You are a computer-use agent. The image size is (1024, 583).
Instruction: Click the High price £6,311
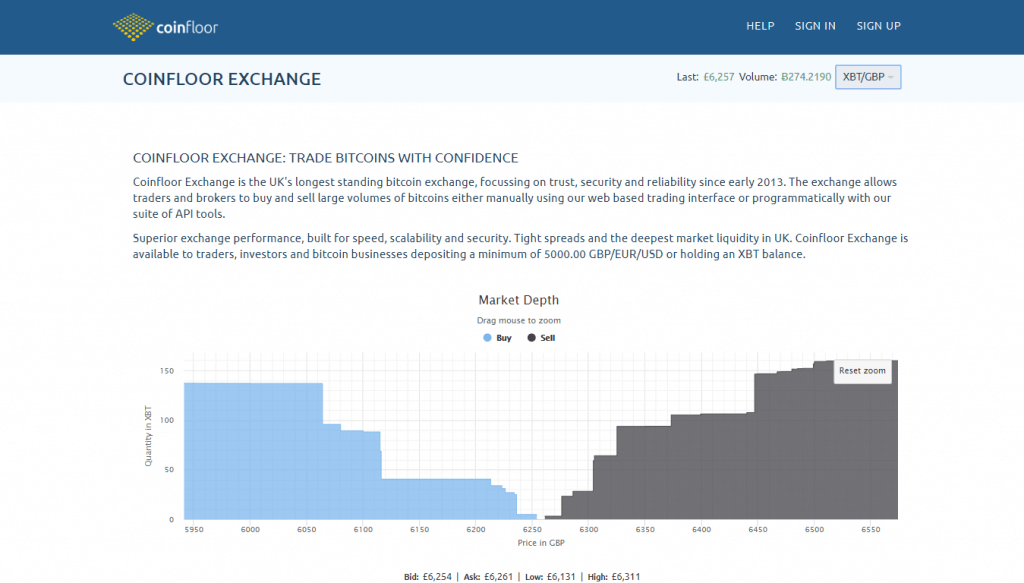click(625, 577)
